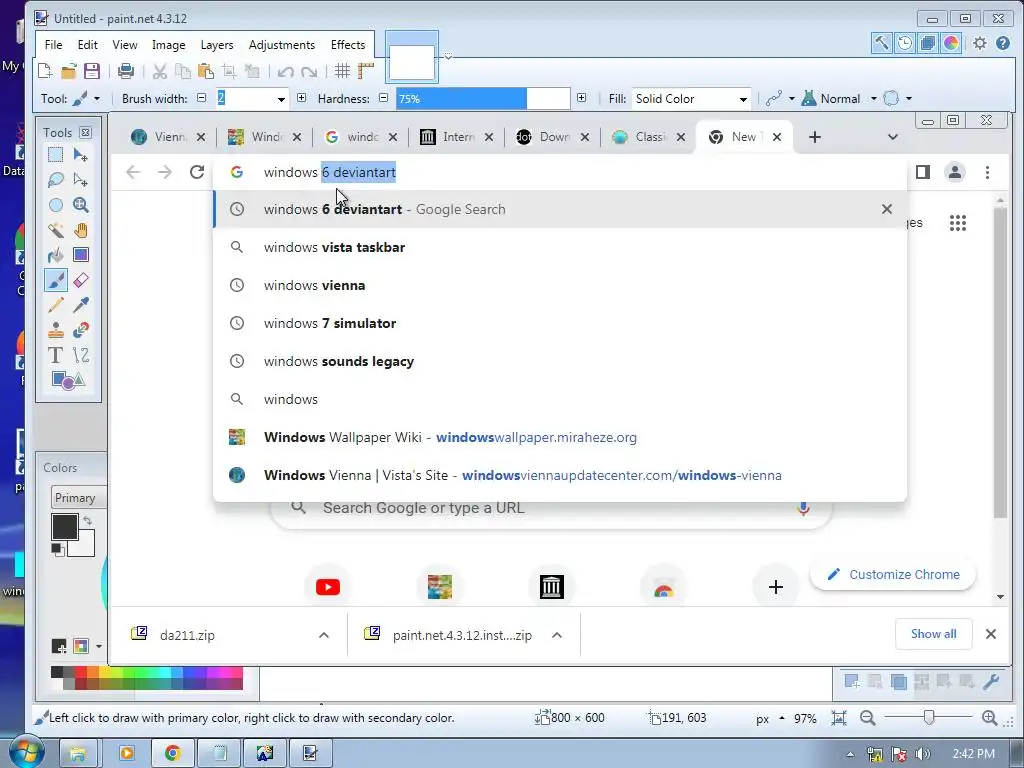Pick the Ellipse Select tool
The width and height of the screenshot is (1024, 768).
pyautogui.click(x=56, y=205)
